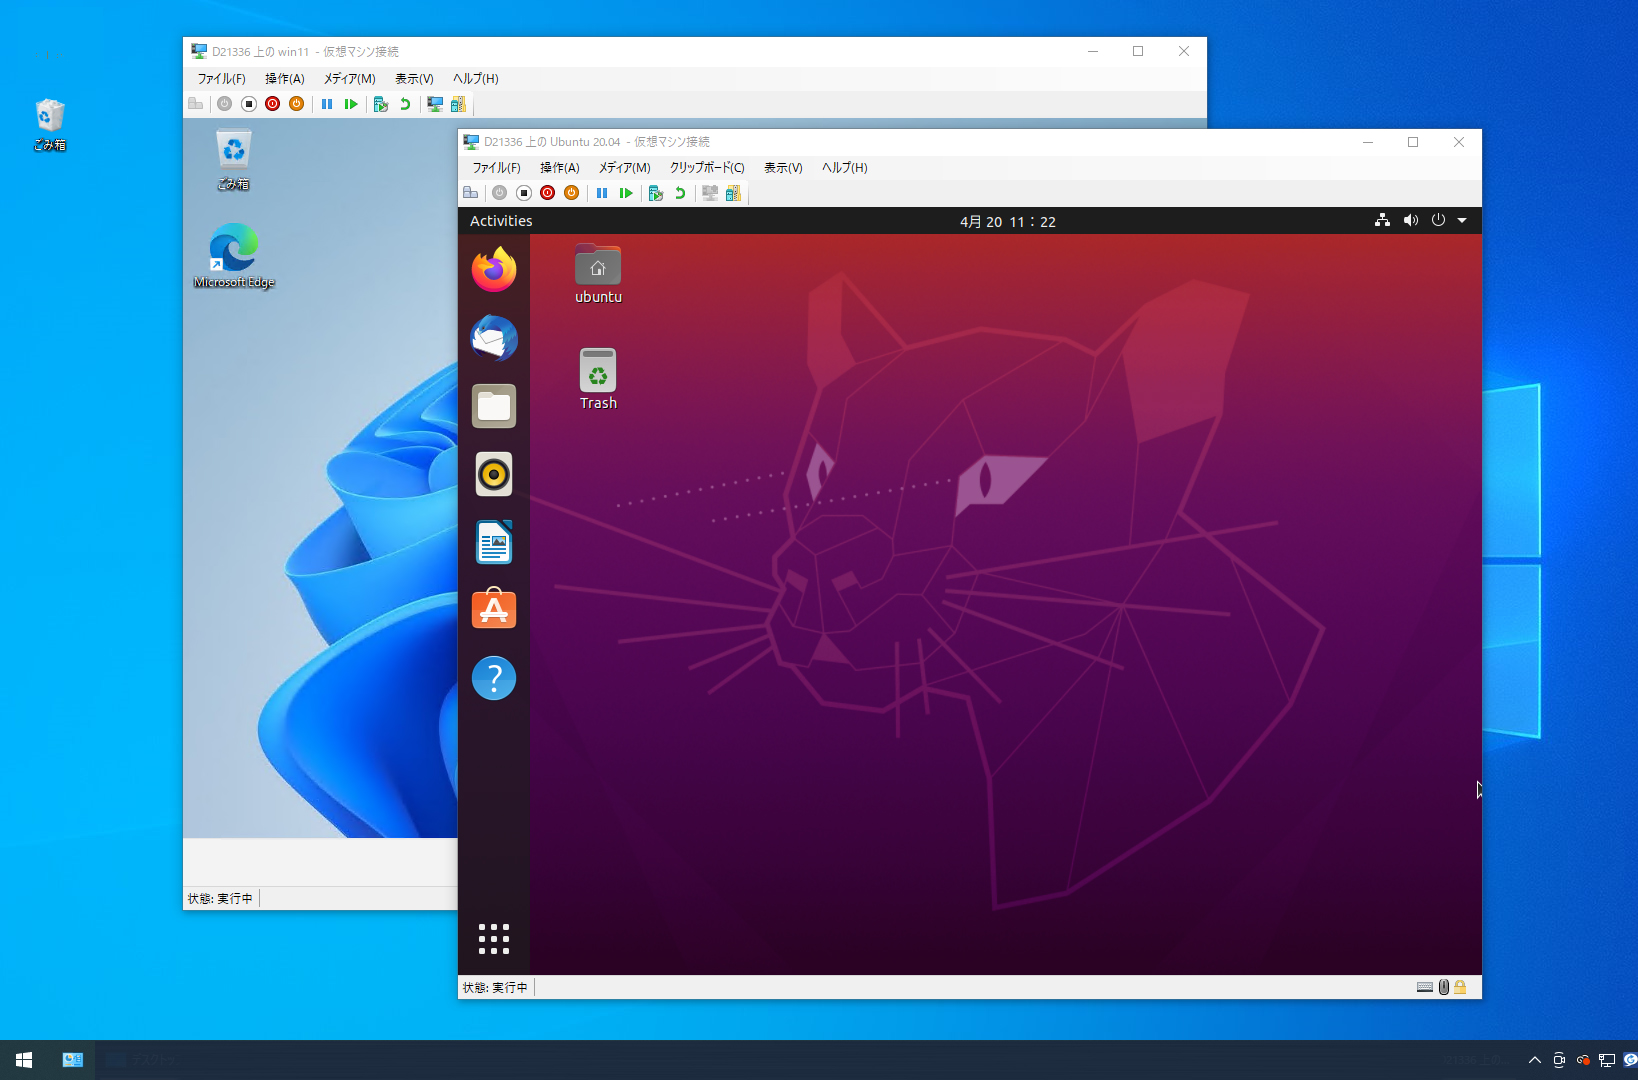Open ファイル(F) menu in win11 VM window
Viewport: 1638px width, 1080px height.
pyautogui.click(x=221, y=79)
